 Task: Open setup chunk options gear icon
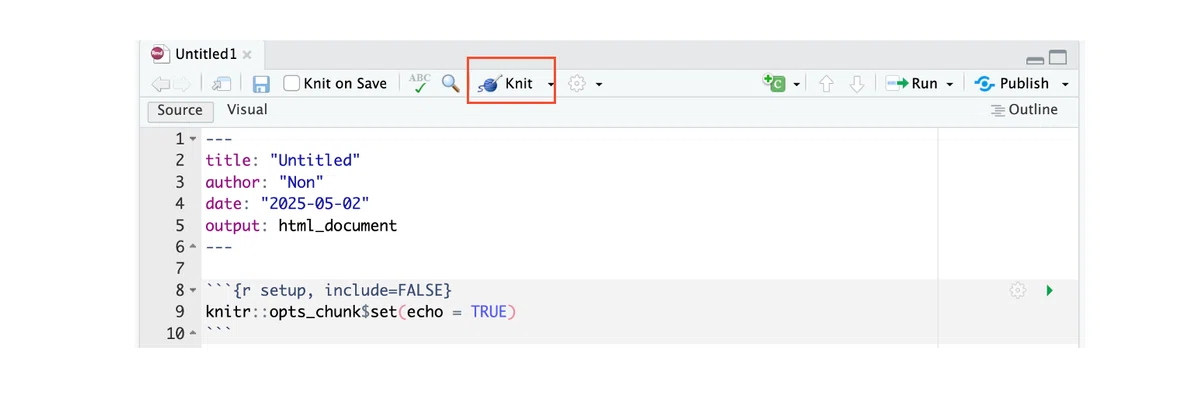pyautogui.click(x=1018, y=290)
